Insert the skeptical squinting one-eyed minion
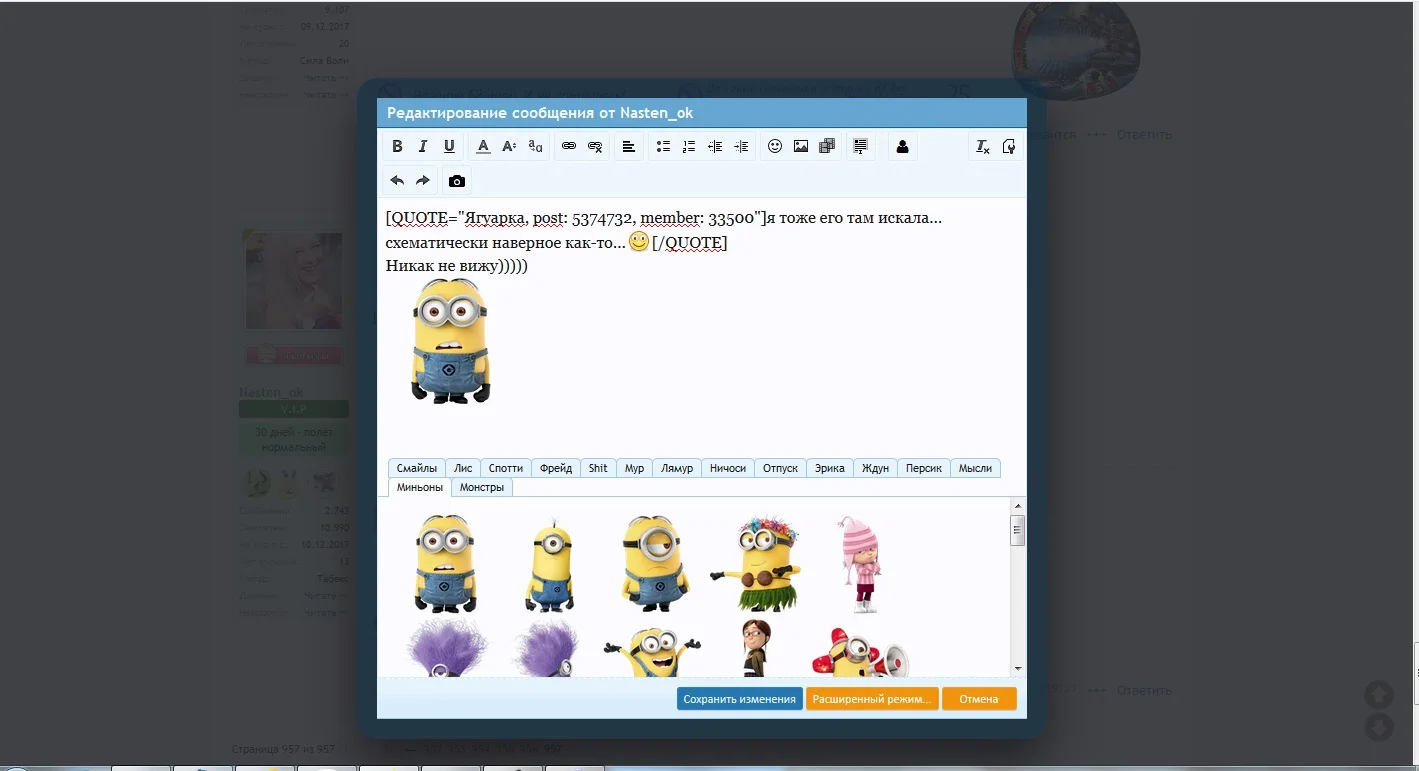1419x771 pixels. tap(654, 563)
